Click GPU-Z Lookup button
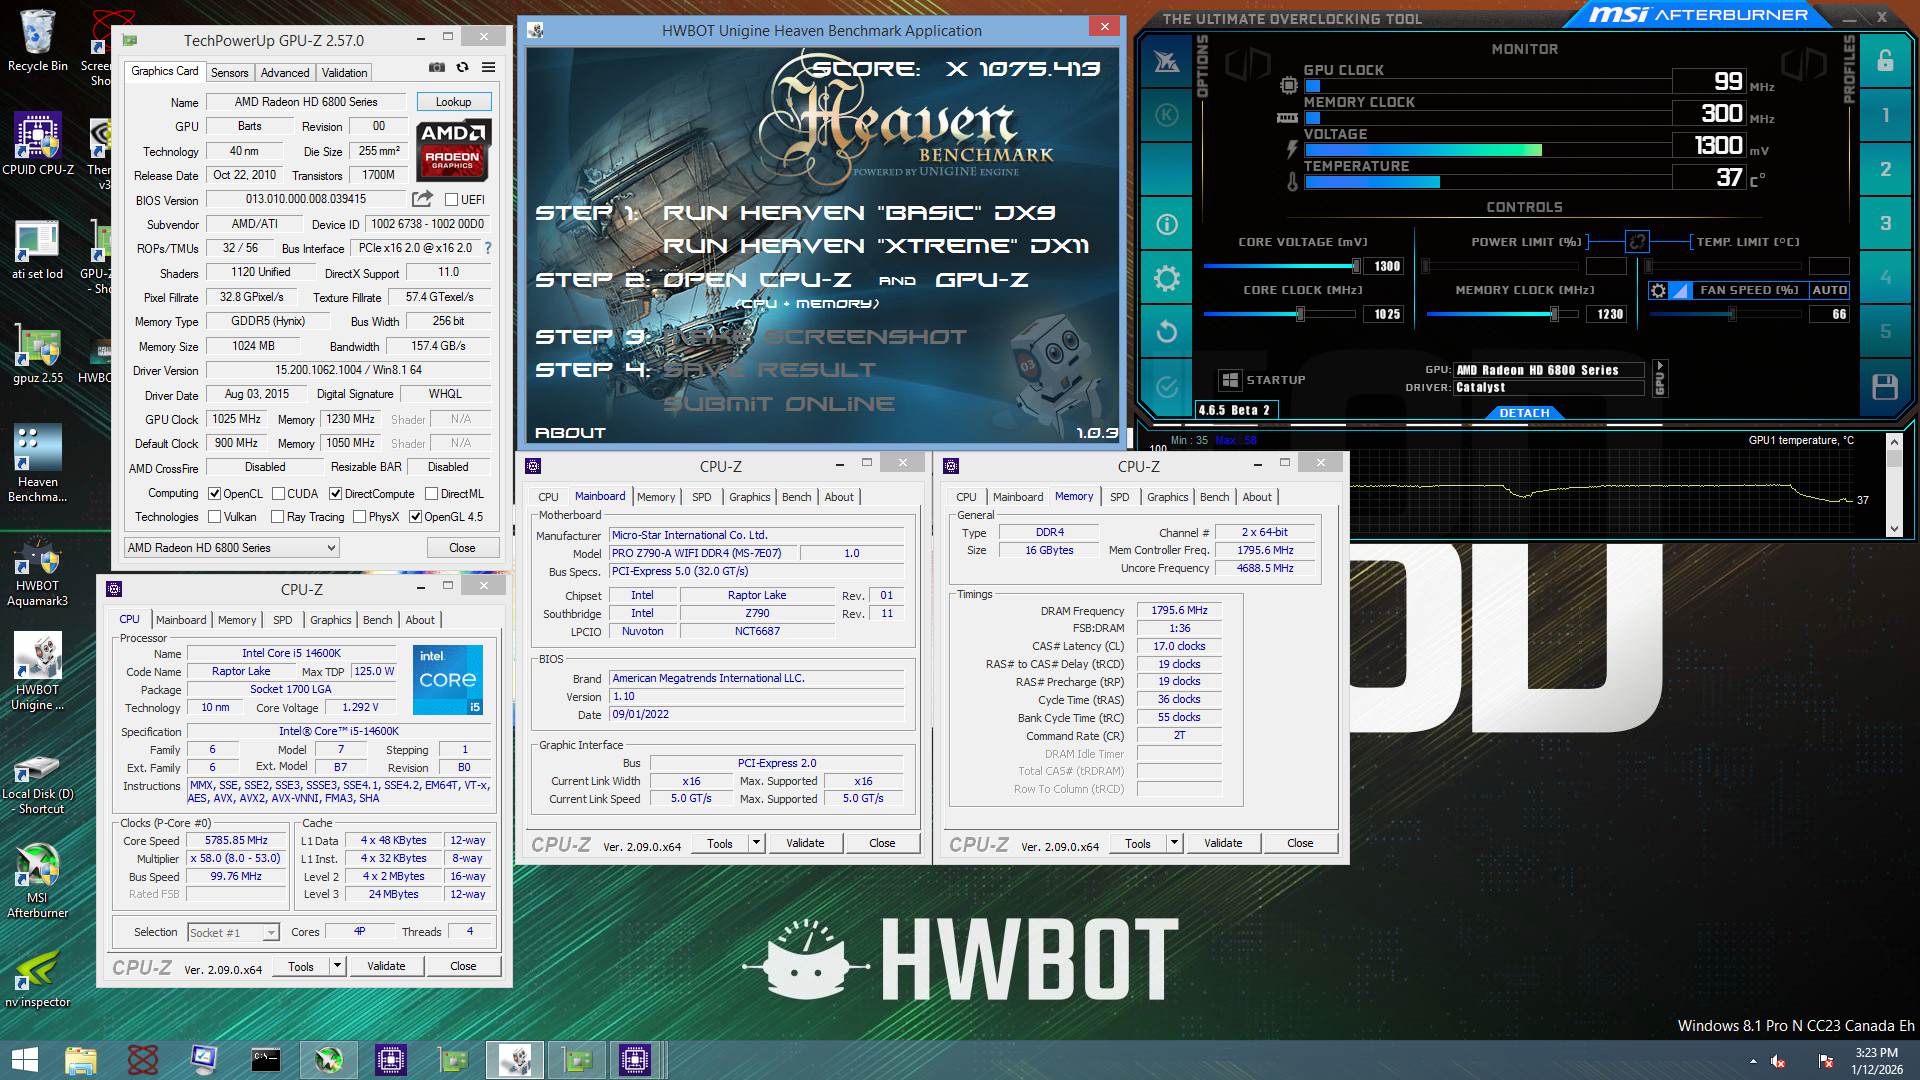Image resolution: width=1920 pixels, height=1080 pixels. click(453, 102)
